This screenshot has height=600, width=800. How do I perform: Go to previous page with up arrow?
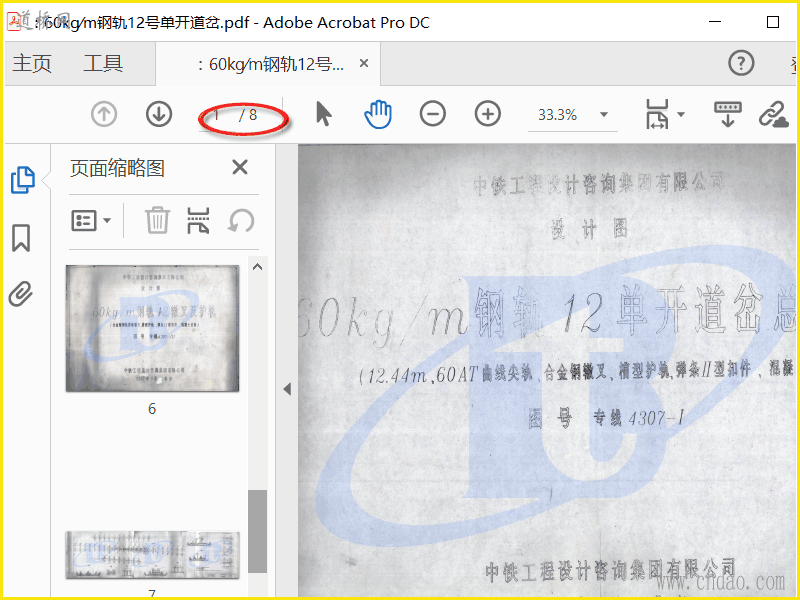[x=104, y=114]
